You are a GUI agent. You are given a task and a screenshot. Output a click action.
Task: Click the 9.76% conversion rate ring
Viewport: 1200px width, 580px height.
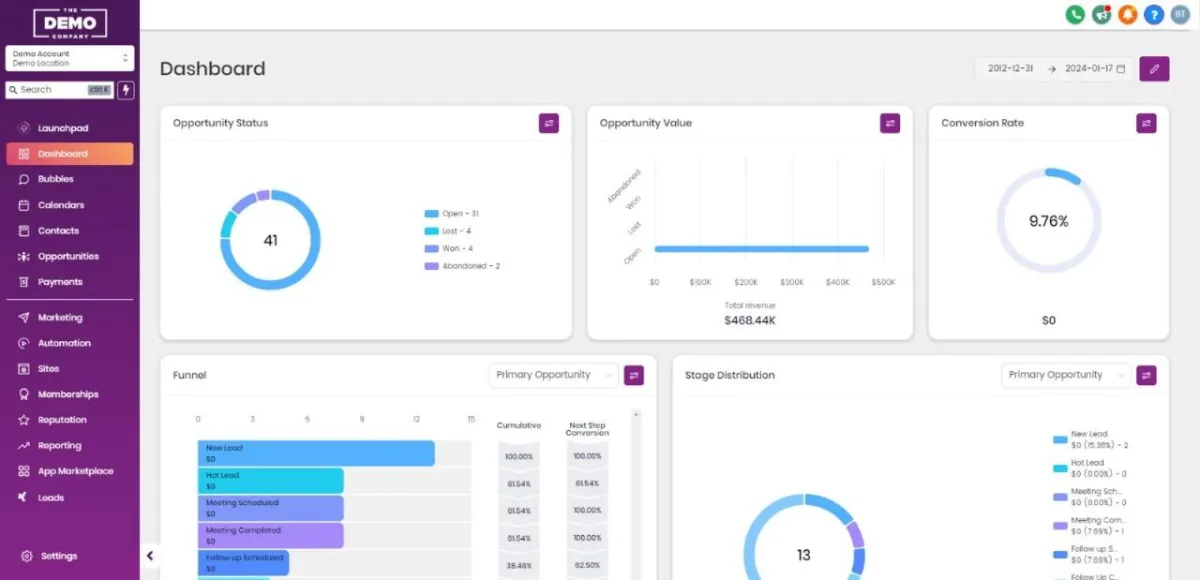[x=1049, y=220]
